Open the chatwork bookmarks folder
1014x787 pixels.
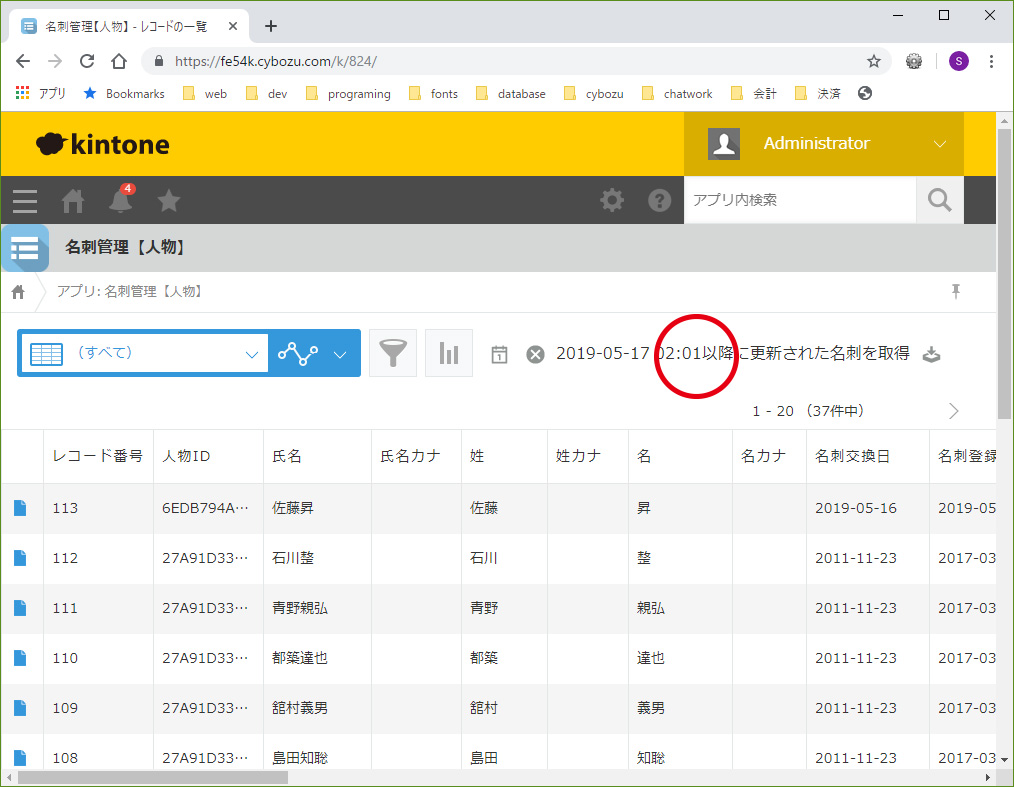677,94
